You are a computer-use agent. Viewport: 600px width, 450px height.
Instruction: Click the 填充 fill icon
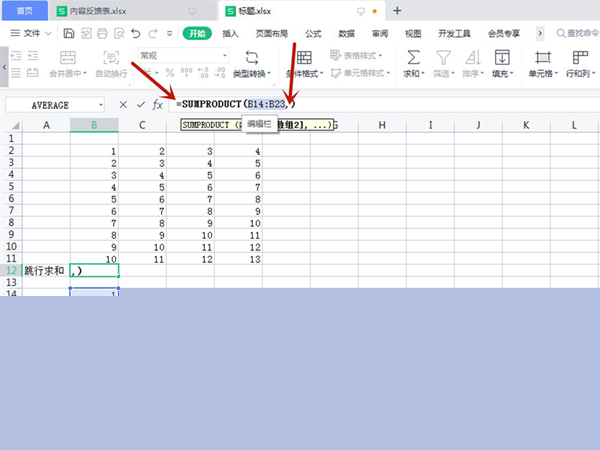[502, 57]
